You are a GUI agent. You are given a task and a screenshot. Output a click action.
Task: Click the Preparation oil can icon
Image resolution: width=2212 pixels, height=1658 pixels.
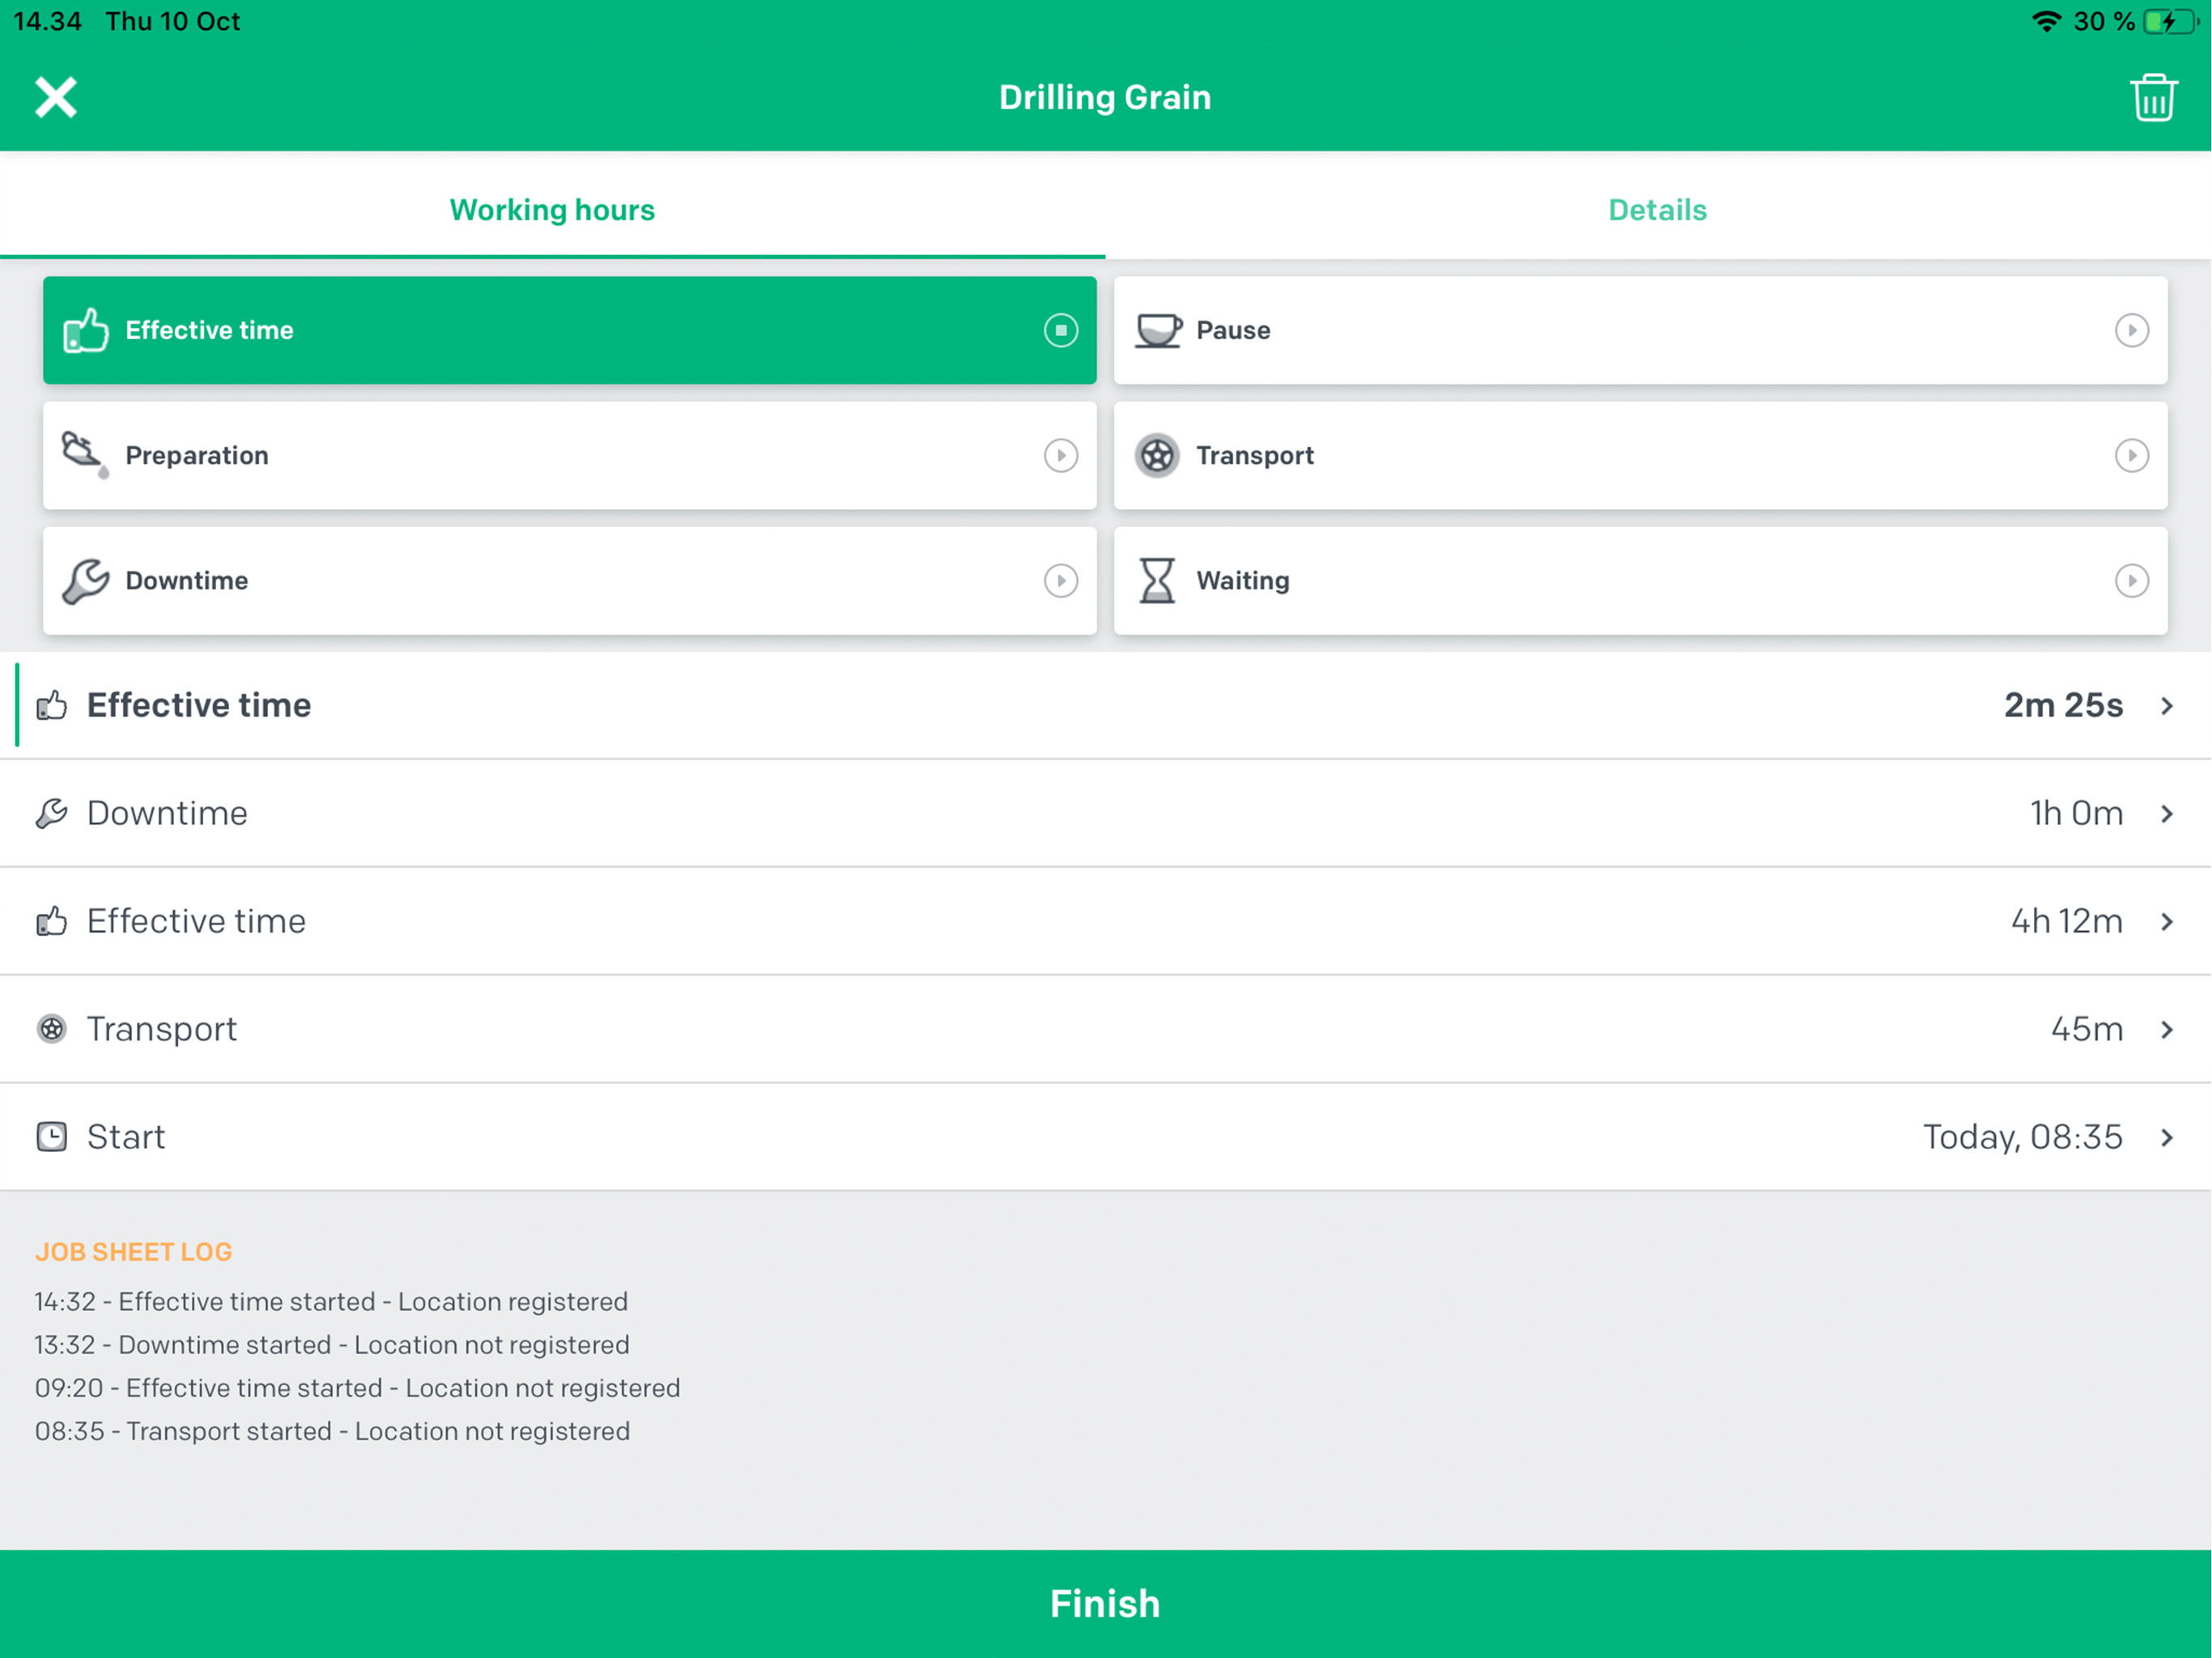tap(84, 455)
